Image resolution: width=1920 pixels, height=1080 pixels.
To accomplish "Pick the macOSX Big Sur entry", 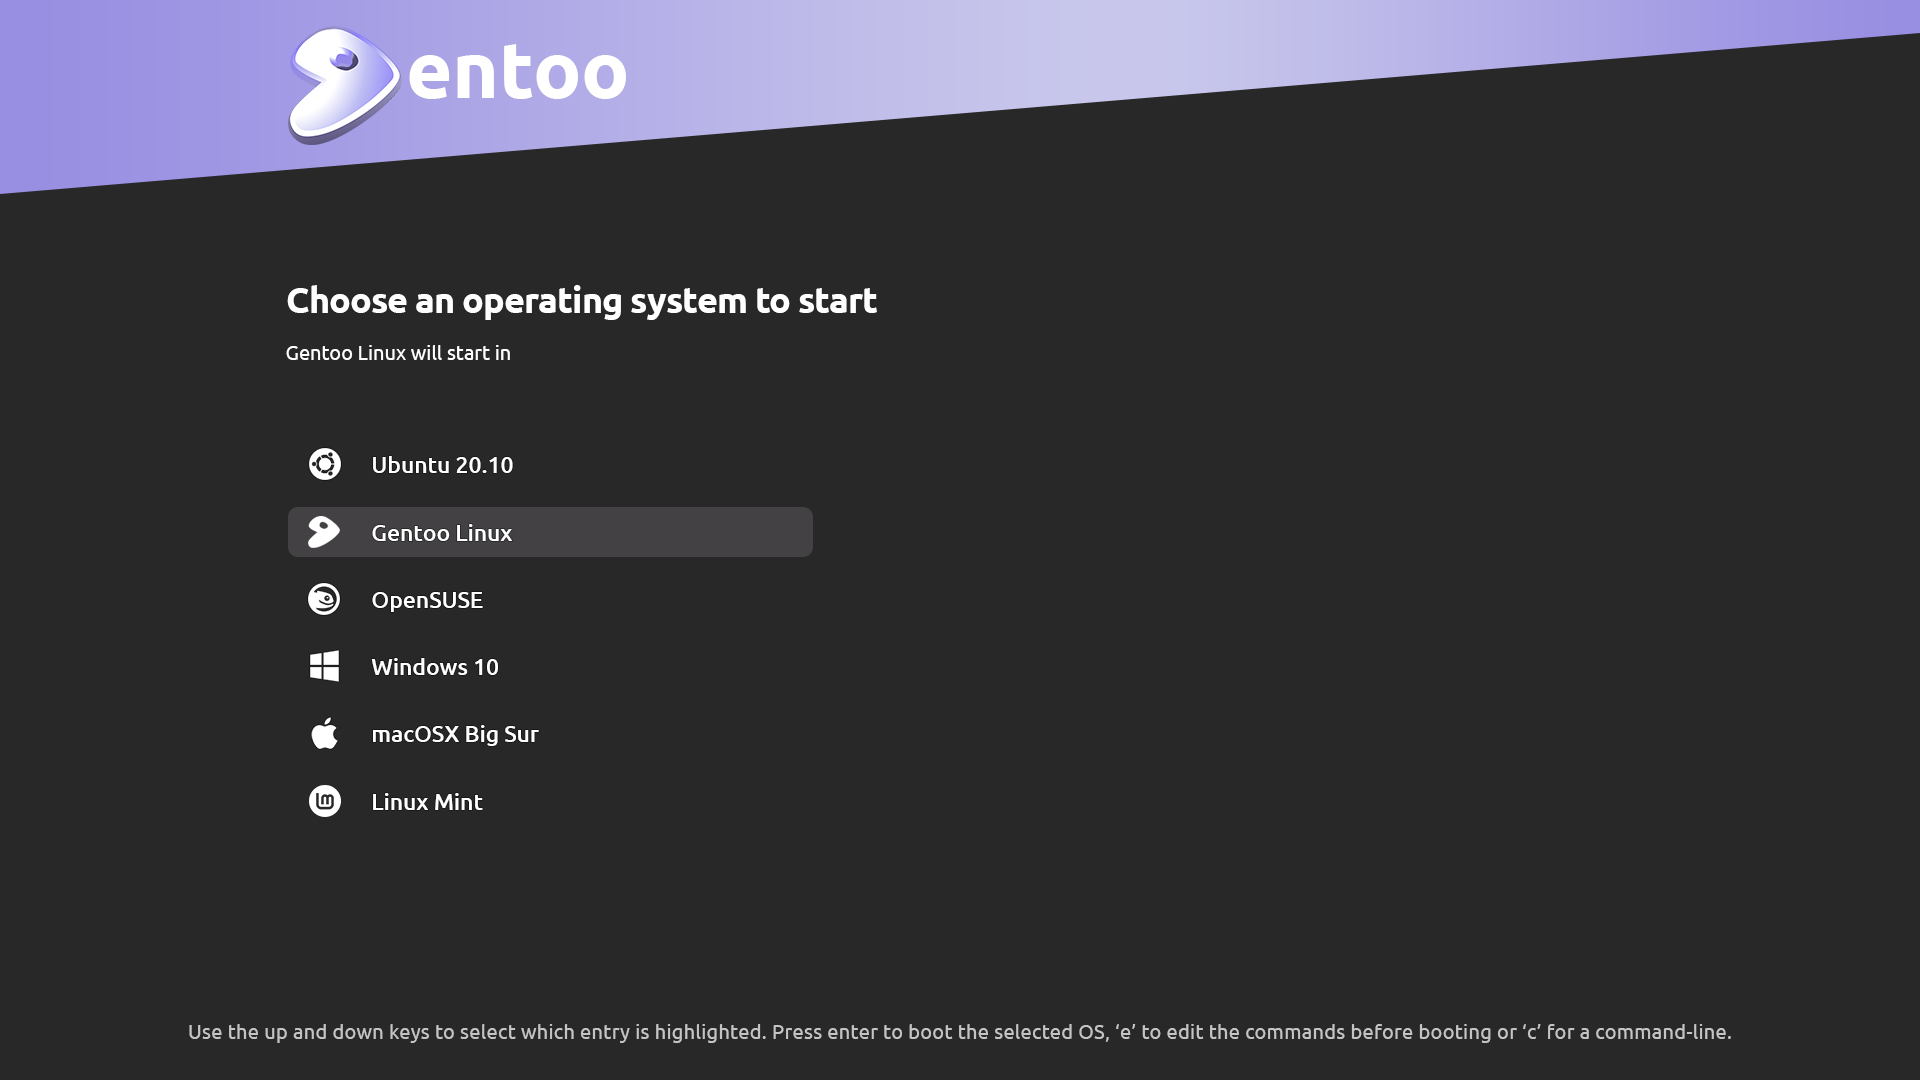I will pyautogui.click(x=550, y=734).
